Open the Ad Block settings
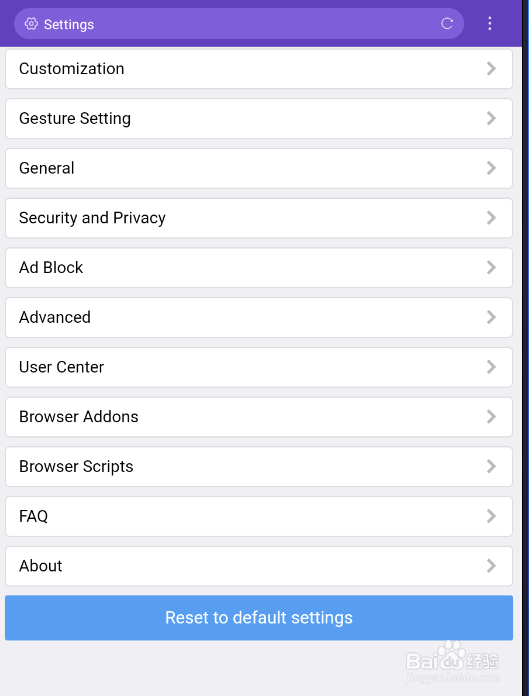This screenshot has height=696, width=529. coord(259,268)
